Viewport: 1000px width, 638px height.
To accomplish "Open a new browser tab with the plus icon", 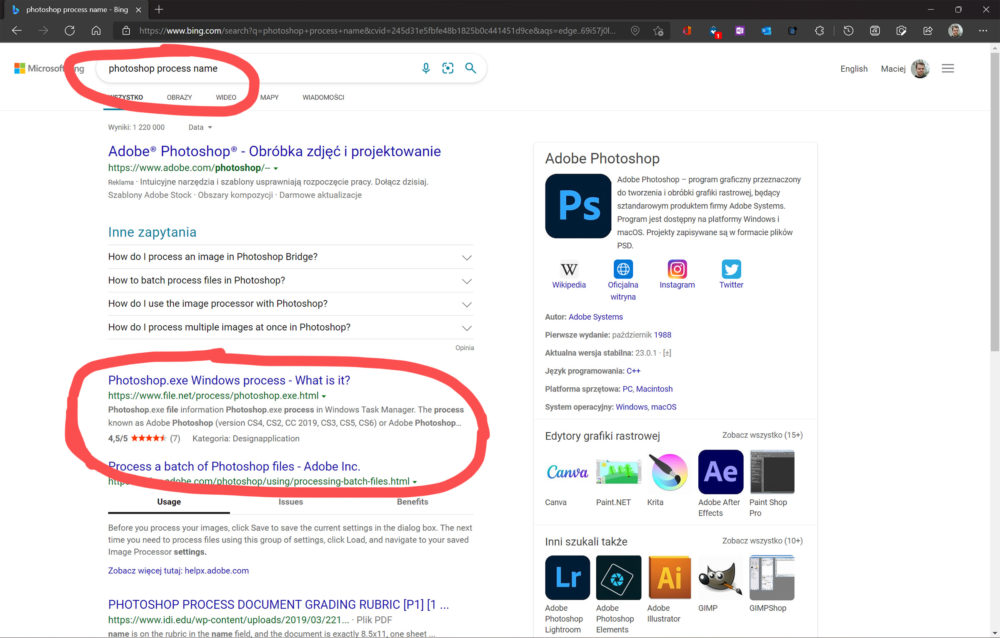I will pos(159,10).
